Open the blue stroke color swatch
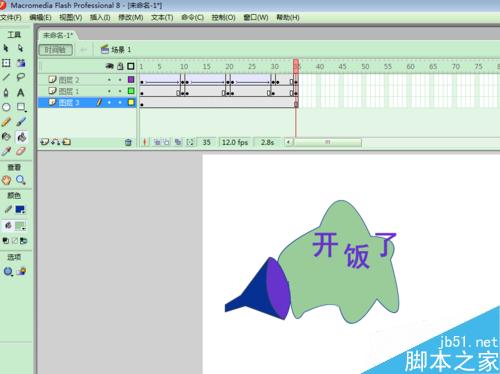 point(20,210)
